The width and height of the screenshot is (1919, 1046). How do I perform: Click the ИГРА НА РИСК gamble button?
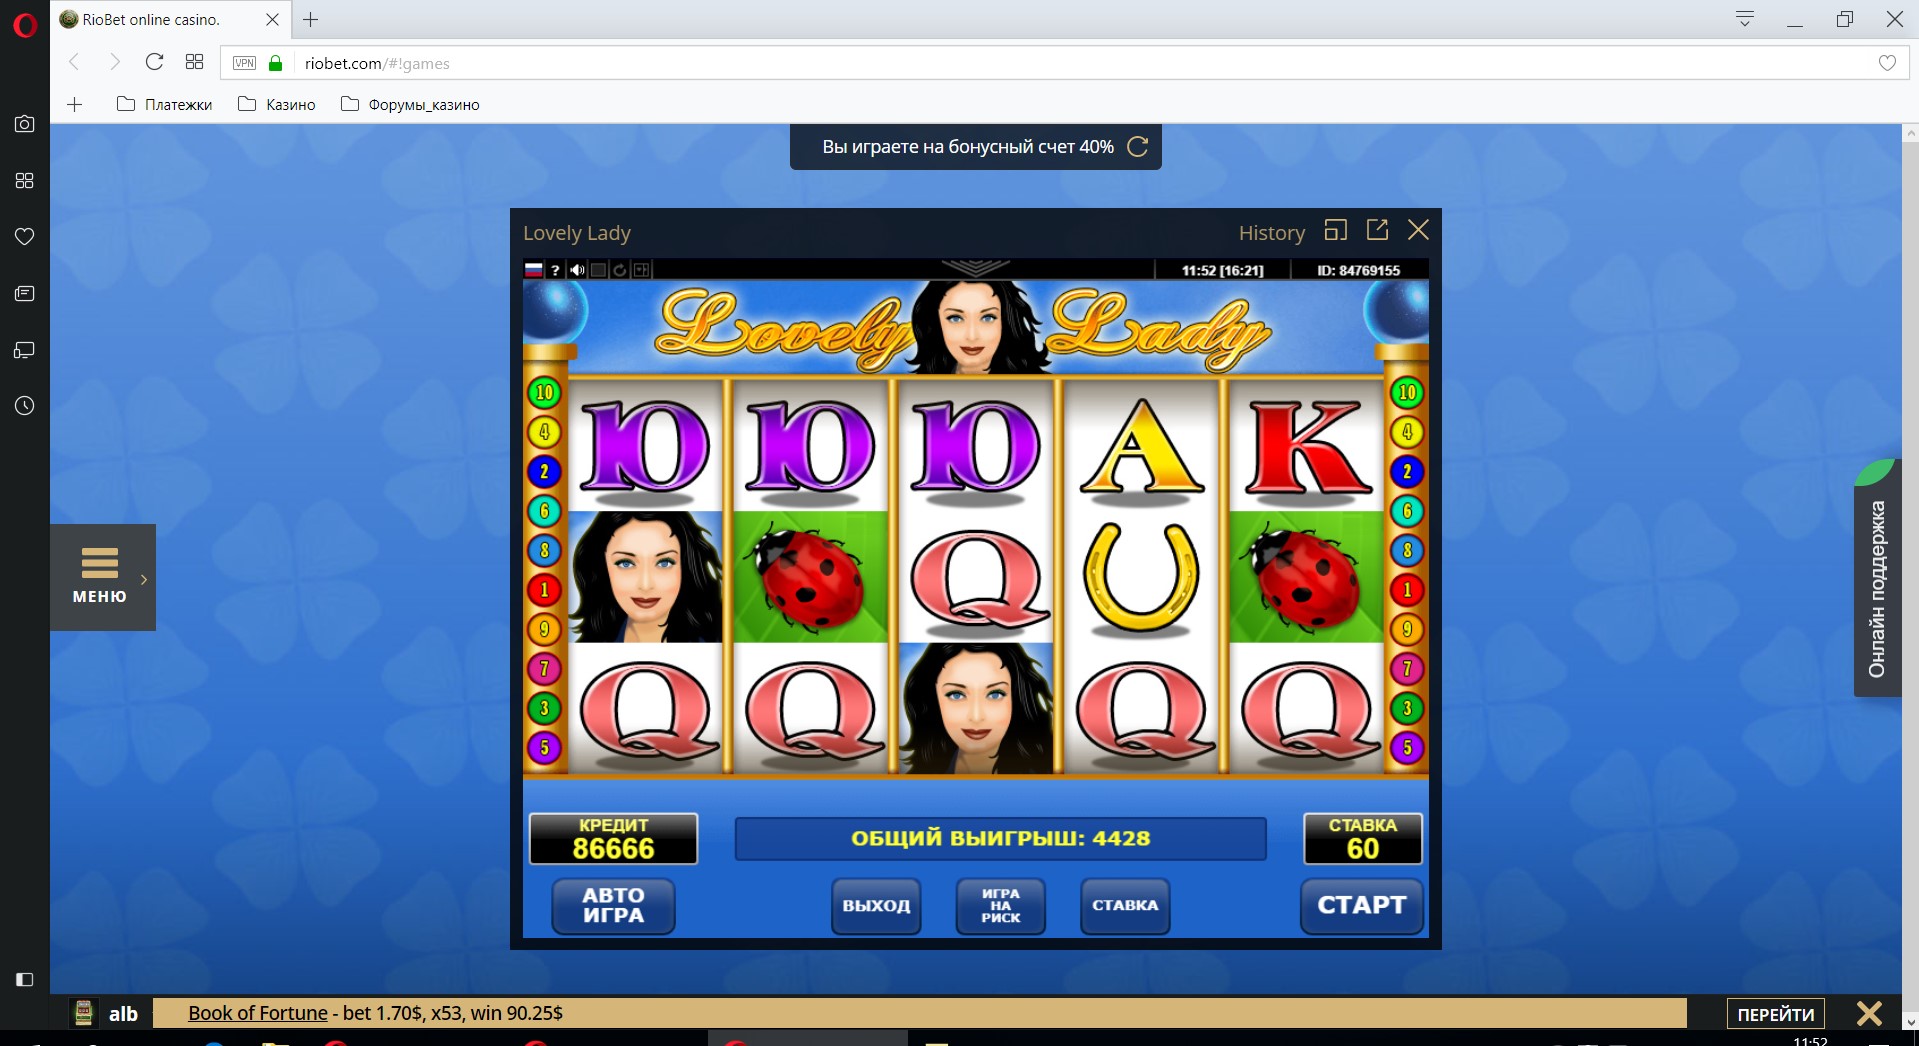1001,906
